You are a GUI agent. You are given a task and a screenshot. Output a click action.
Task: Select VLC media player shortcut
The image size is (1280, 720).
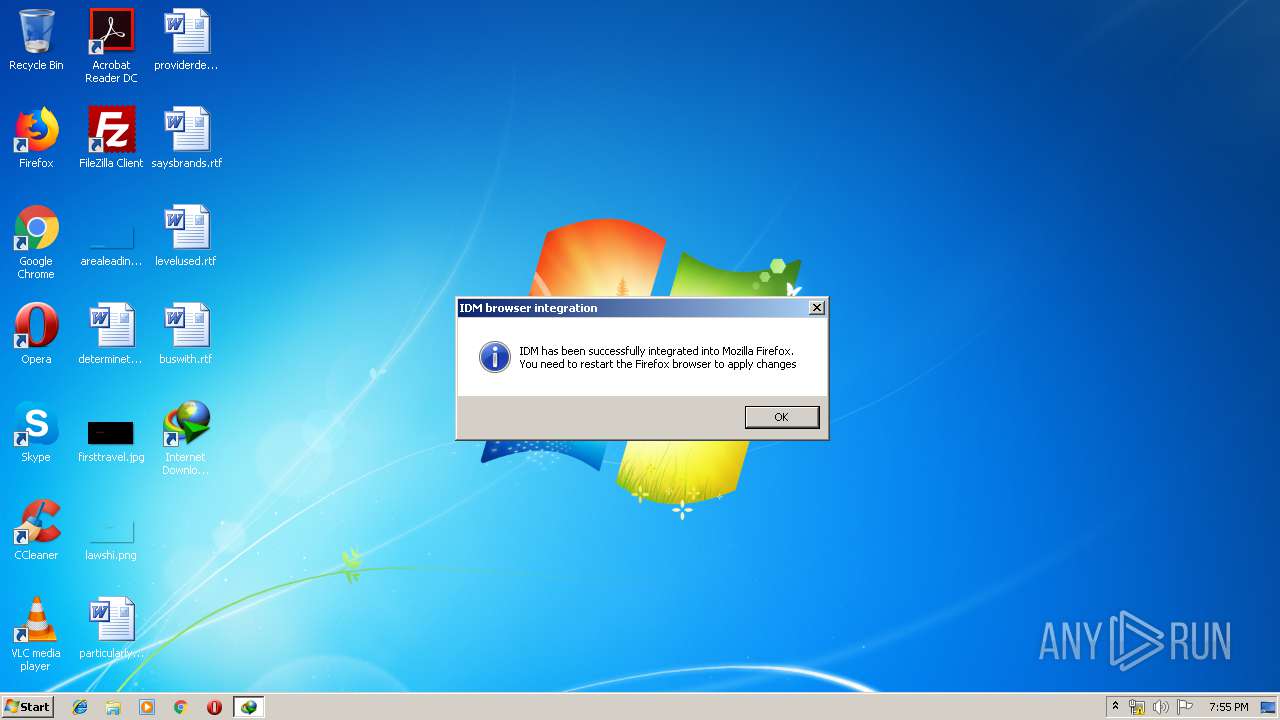click(36, 634)
